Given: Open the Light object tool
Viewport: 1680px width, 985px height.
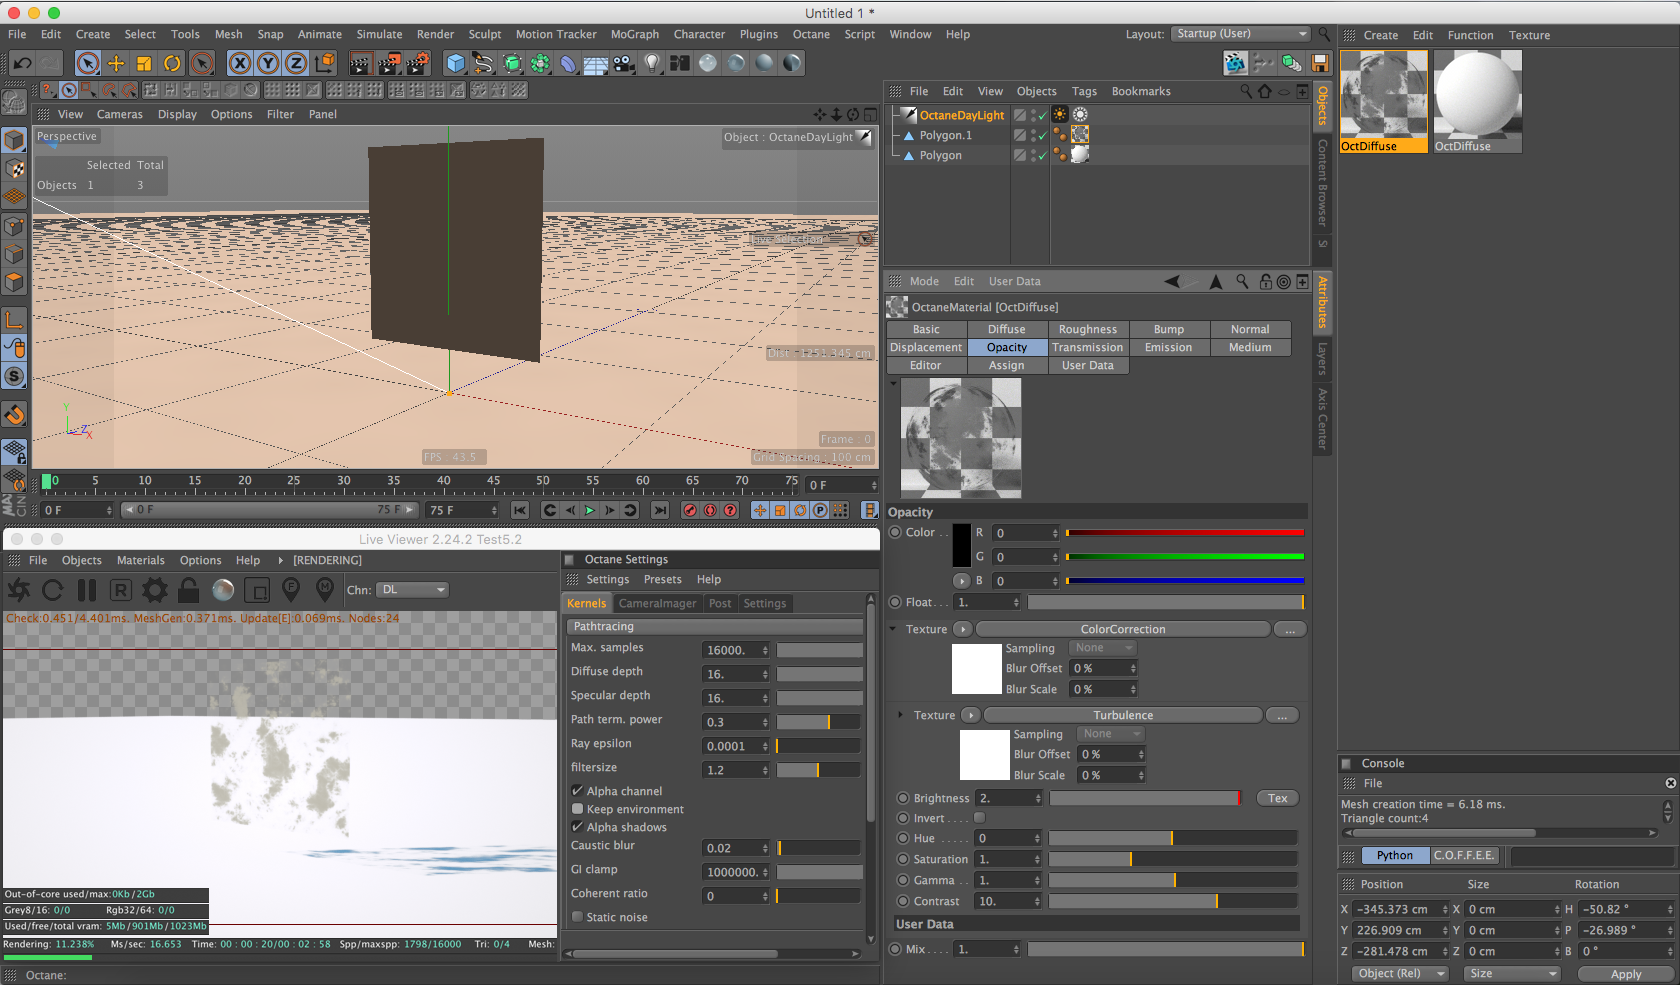Looking at the screenshot, I should (652, 64).
